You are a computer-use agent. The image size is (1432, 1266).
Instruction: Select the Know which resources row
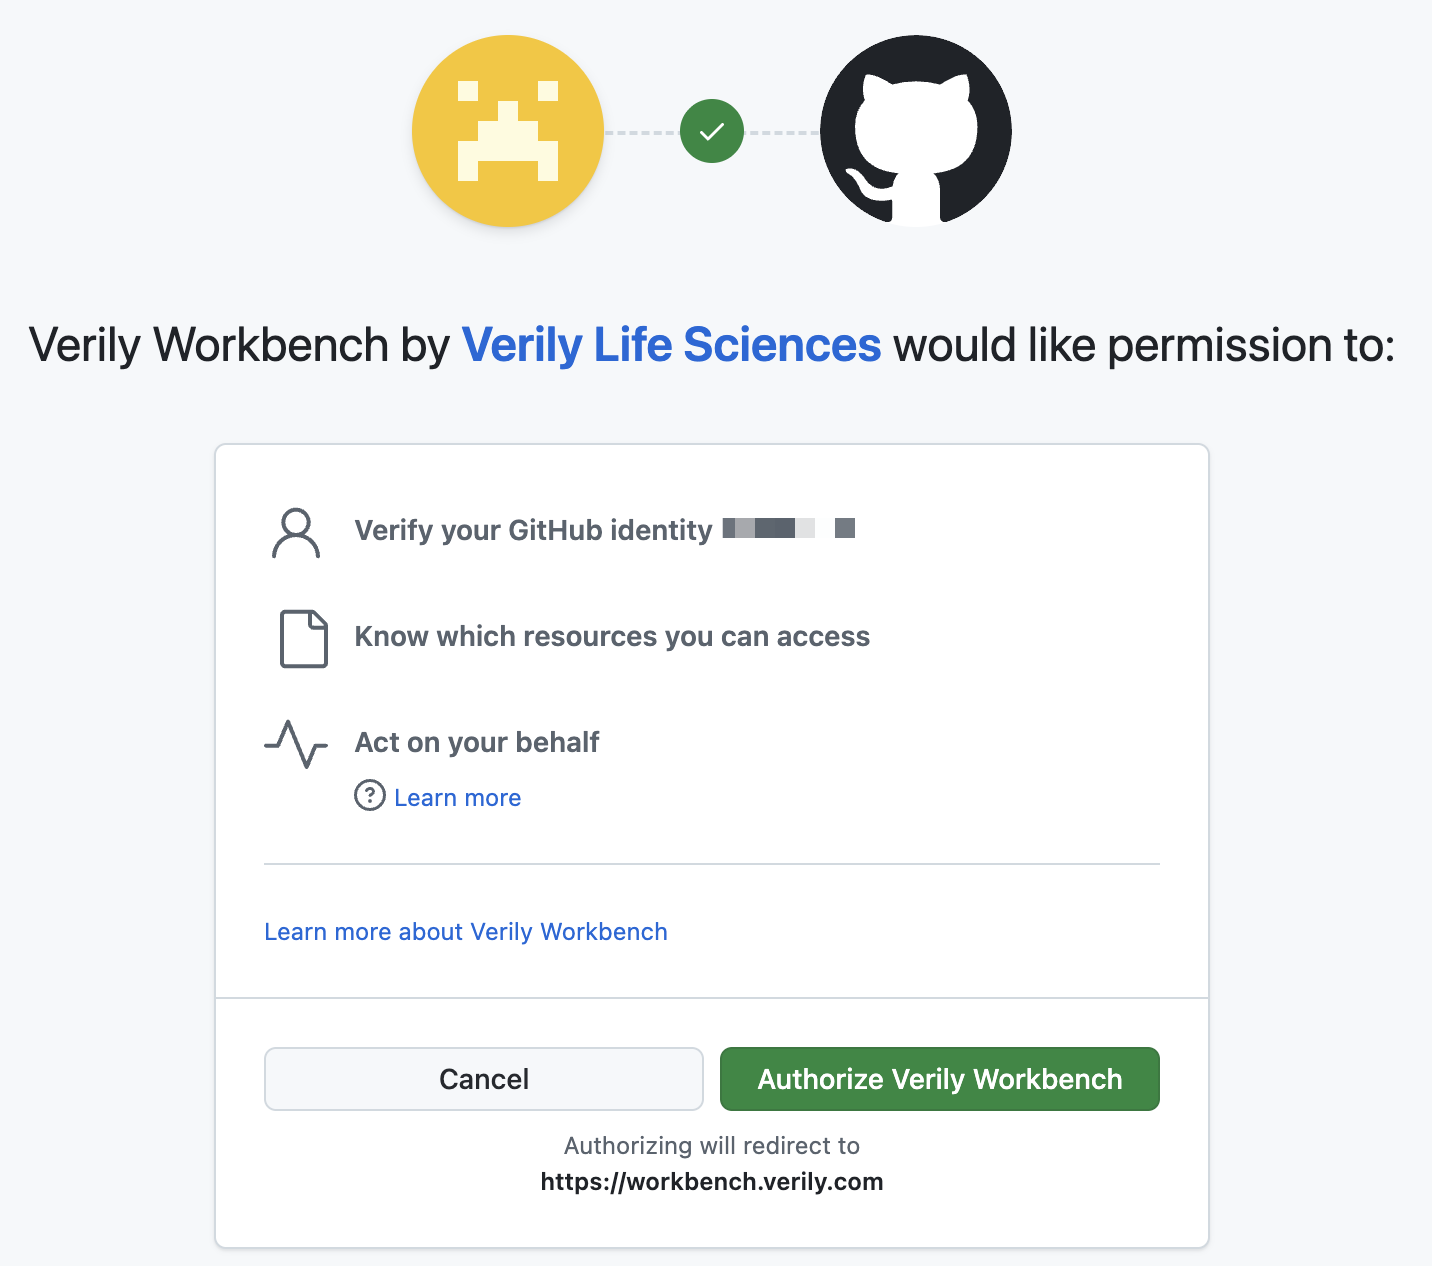tap(612, 637)
